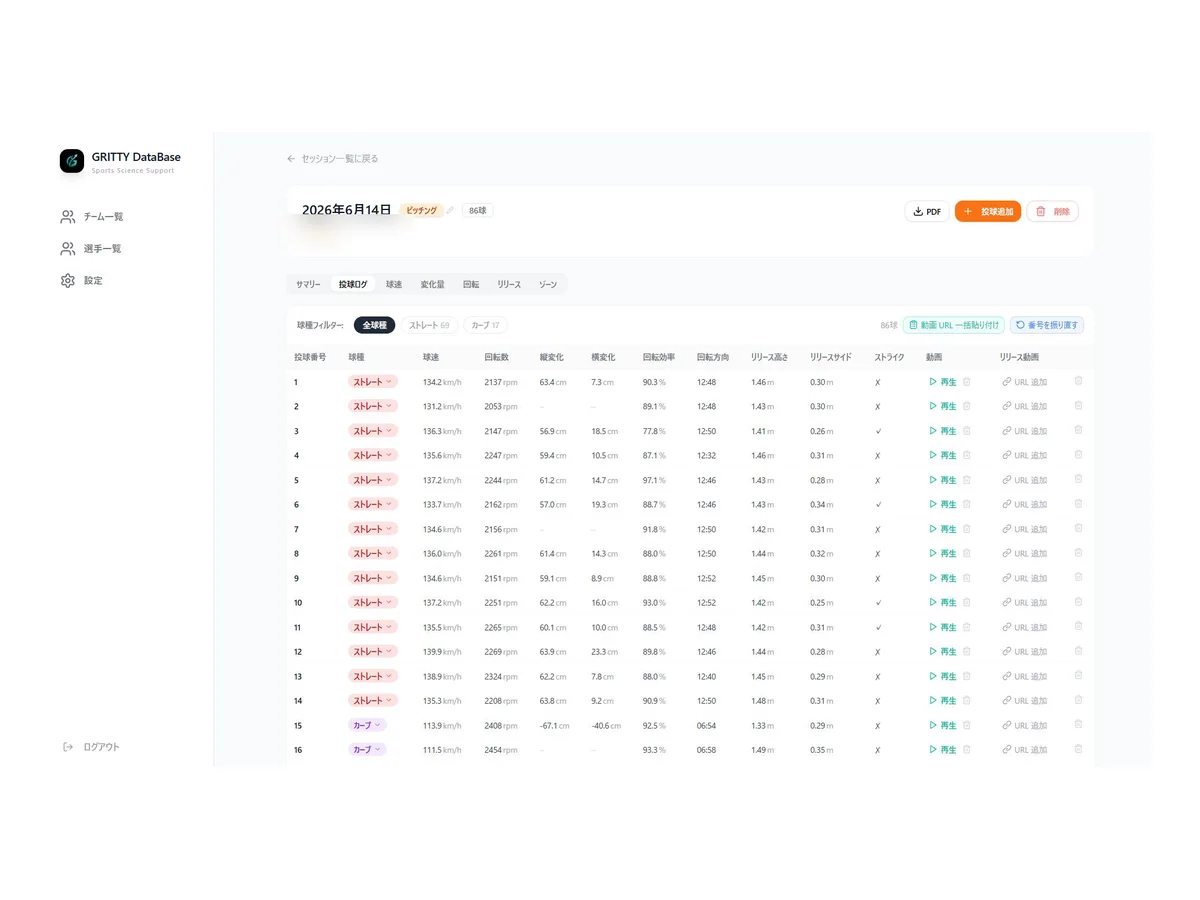The image size is (1200, 900).
Task: Click the orange 投球追加 button
Action: [x=988, y=212]
